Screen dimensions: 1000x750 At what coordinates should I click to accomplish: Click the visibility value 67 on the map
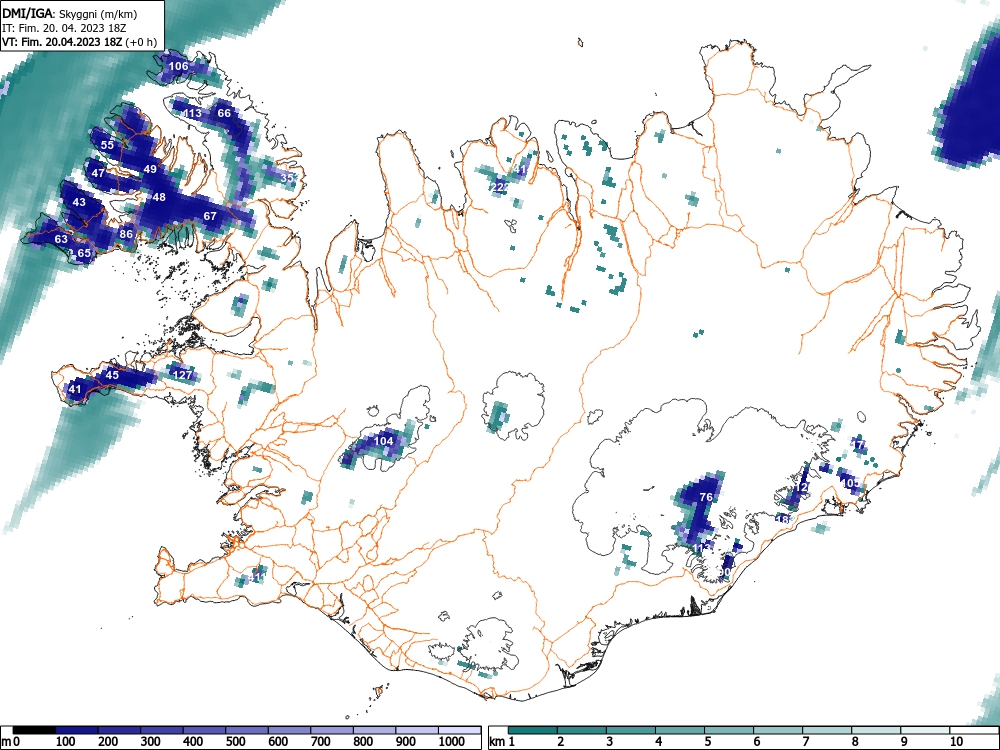pos(210,216)
